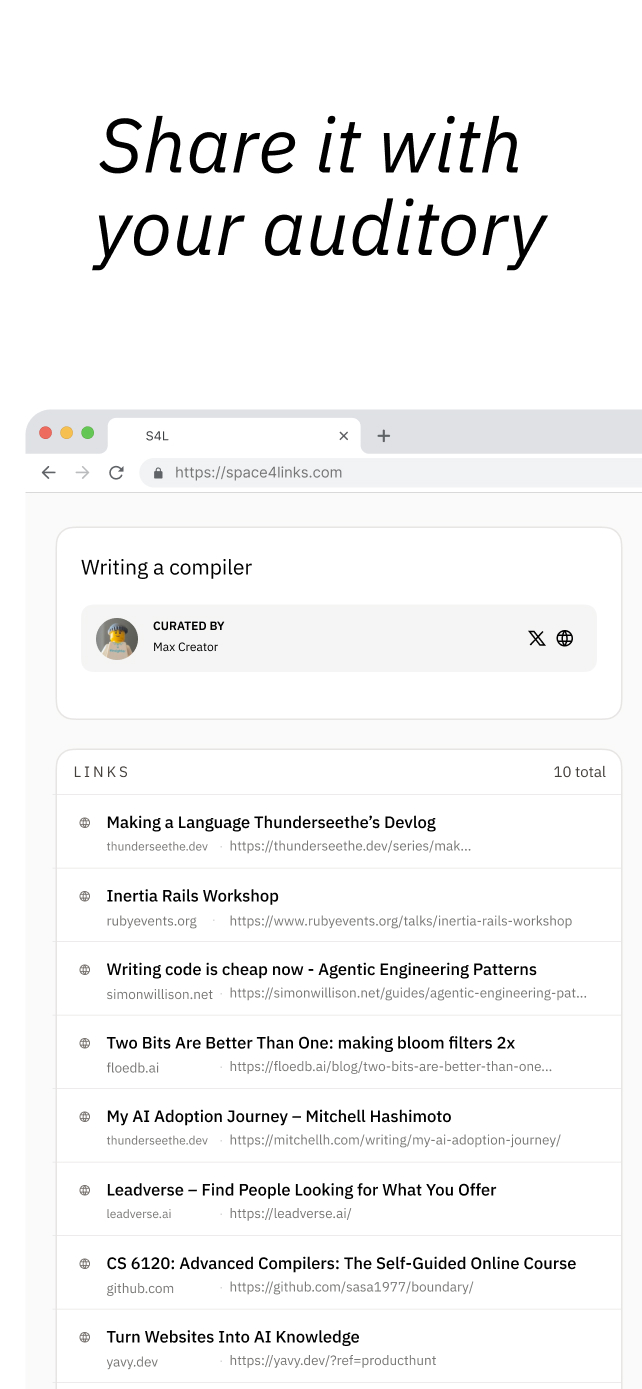Open Writing code is cheap now link
Image resolution: width=642 pixels, height=1389 pixels.
coord(321,969)
